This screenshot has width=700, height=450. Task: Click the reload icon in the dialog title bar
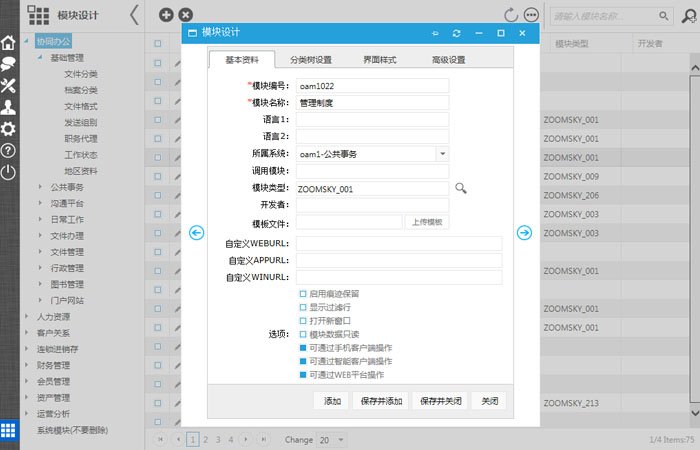456,33
